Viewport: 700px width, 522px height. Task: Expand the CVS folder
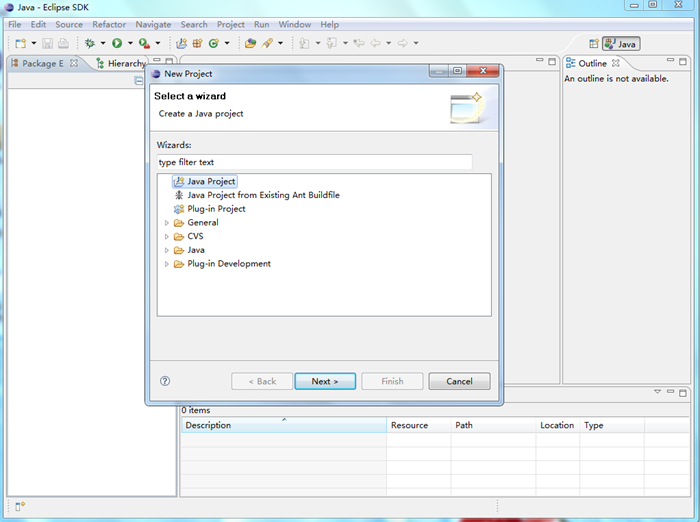(x=167, y=237)
